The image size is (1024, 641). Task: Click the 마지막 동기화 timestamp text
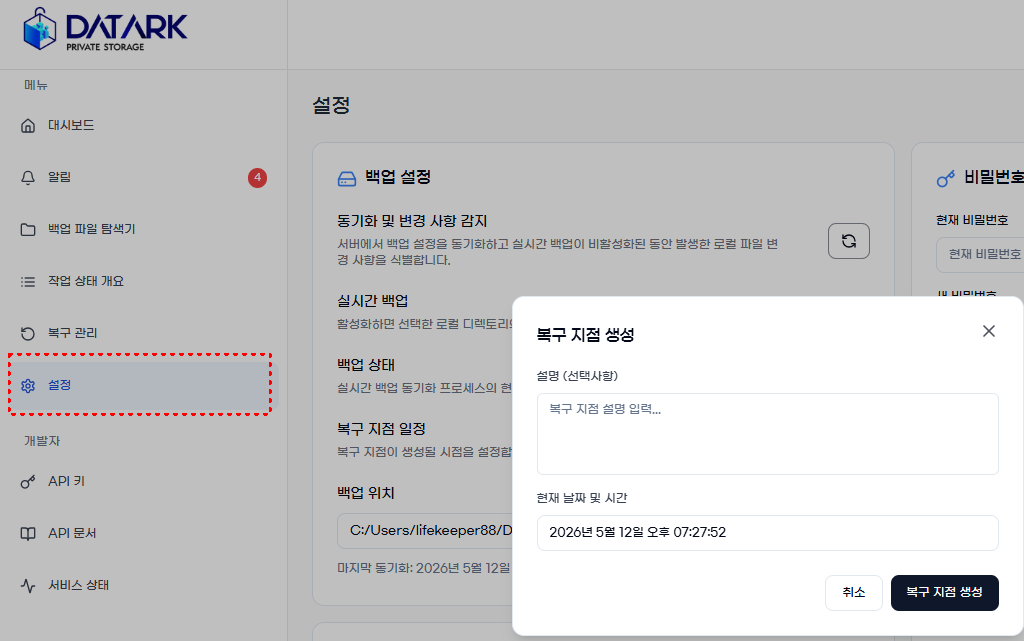424,568
